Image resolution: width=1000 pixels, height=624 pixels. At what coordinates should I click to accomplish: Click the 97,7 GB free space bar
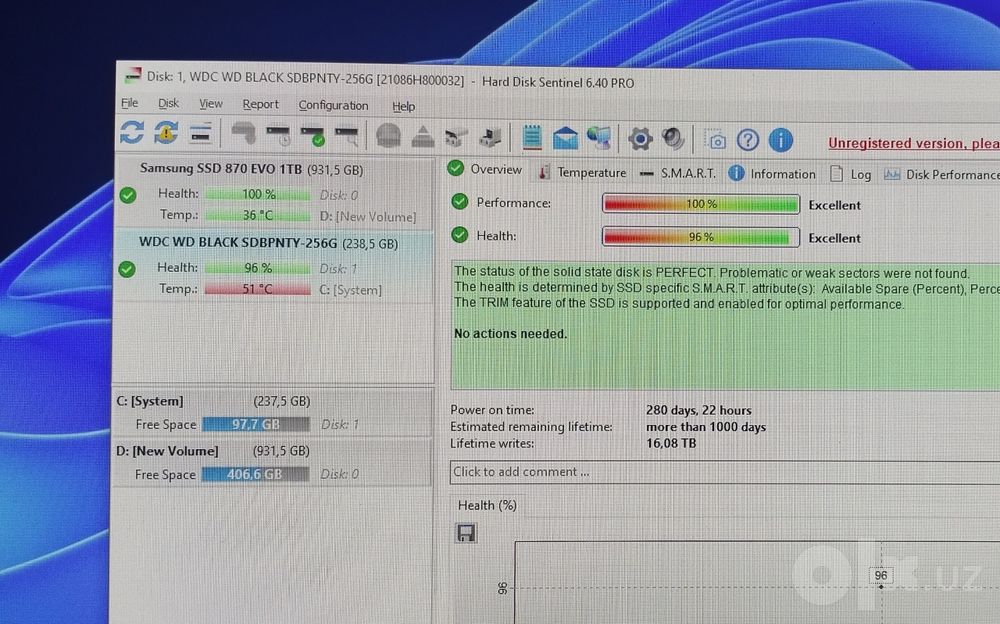pyautogui.click(x=256, y=424)
